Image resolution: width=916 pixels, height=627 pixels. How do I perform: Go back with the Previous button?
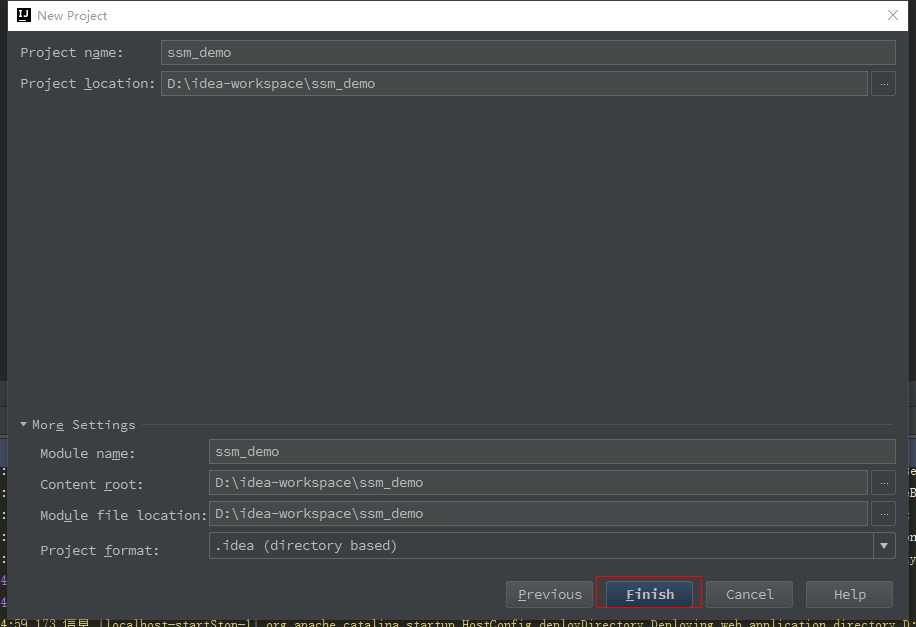(x=549, y=594)
